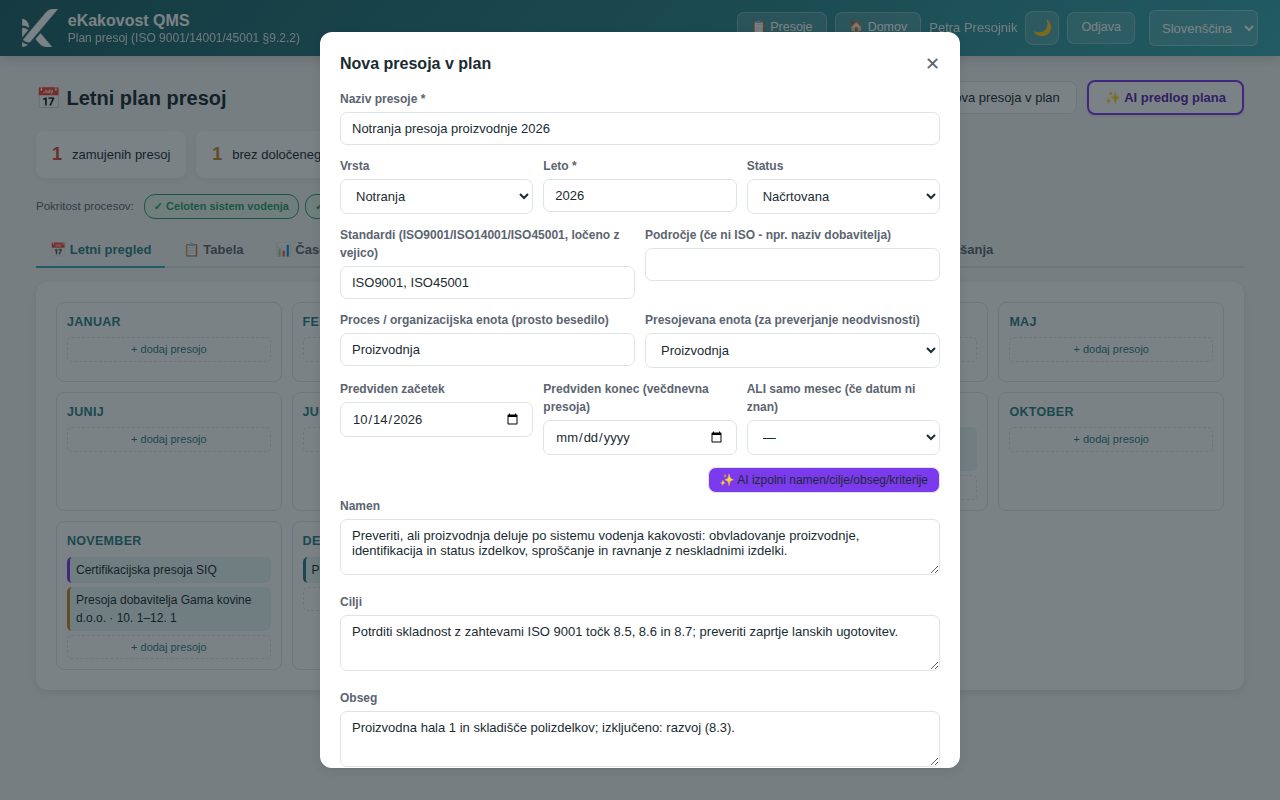1280x800 pixels.
Task: Add audit in Maj card
Action: (x=1111, y=350)
